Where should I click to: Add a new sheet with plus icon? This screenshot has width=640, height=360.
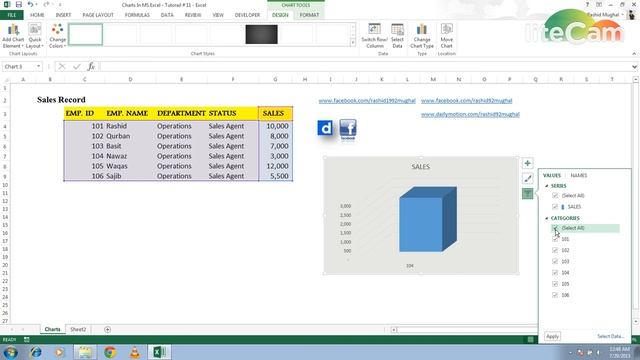(x=107, y=329)
